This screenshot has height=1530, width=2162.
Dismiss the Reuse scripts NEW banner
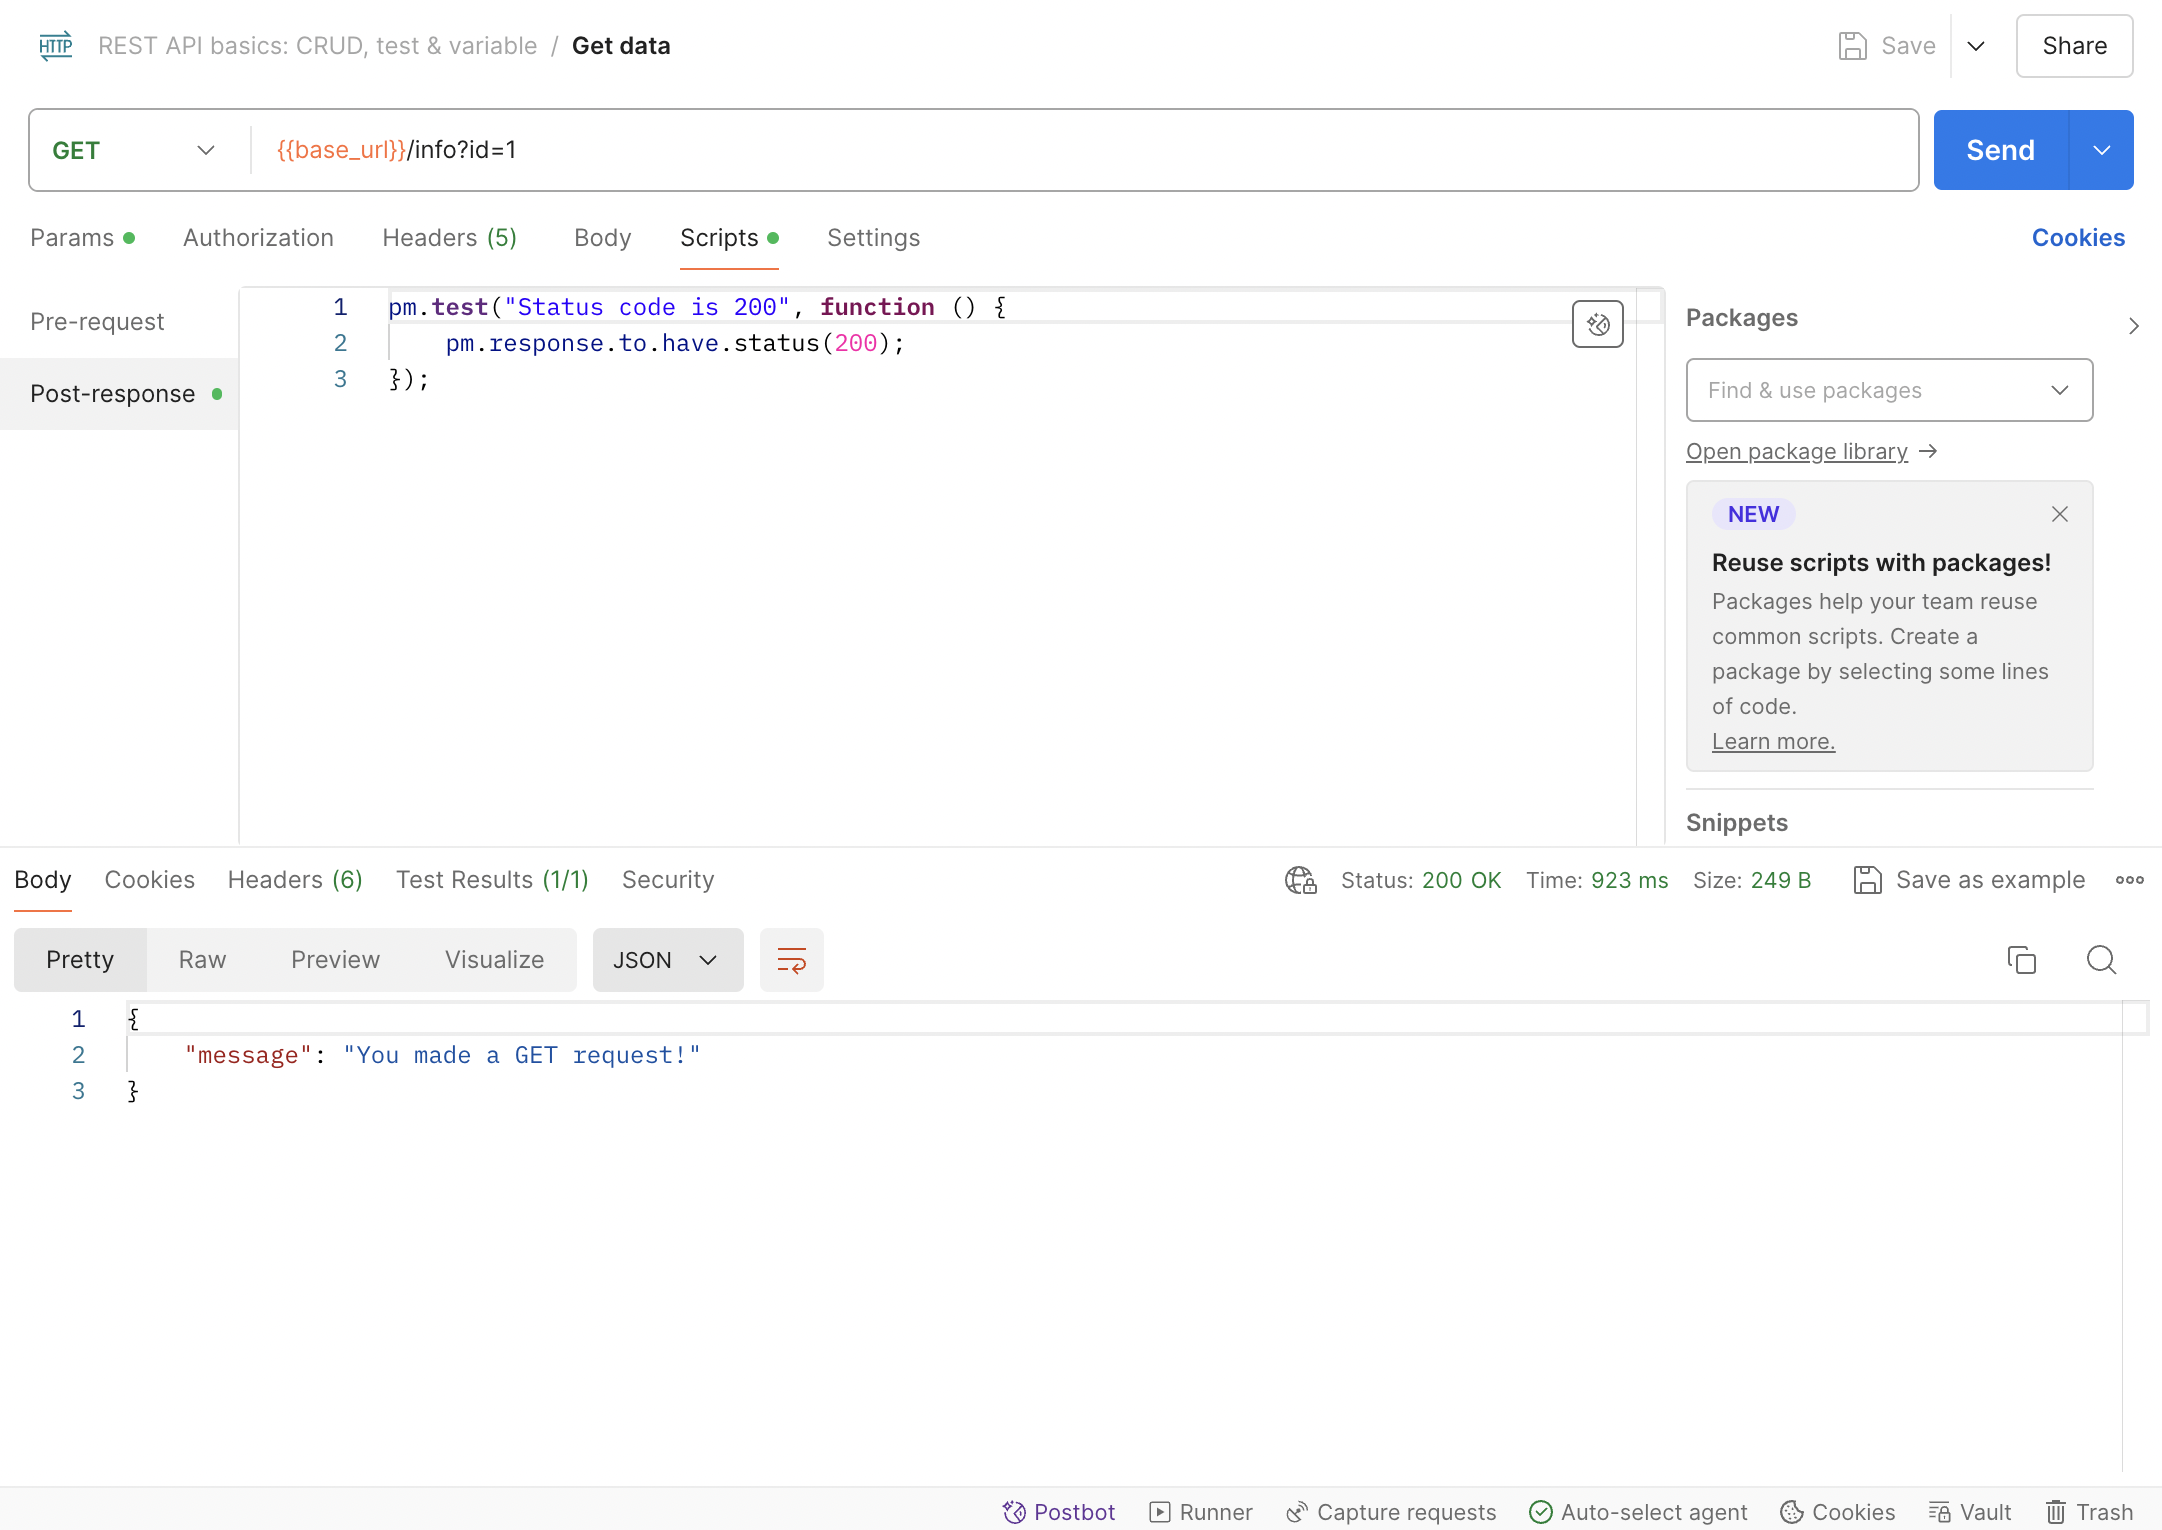point(2059,514)
